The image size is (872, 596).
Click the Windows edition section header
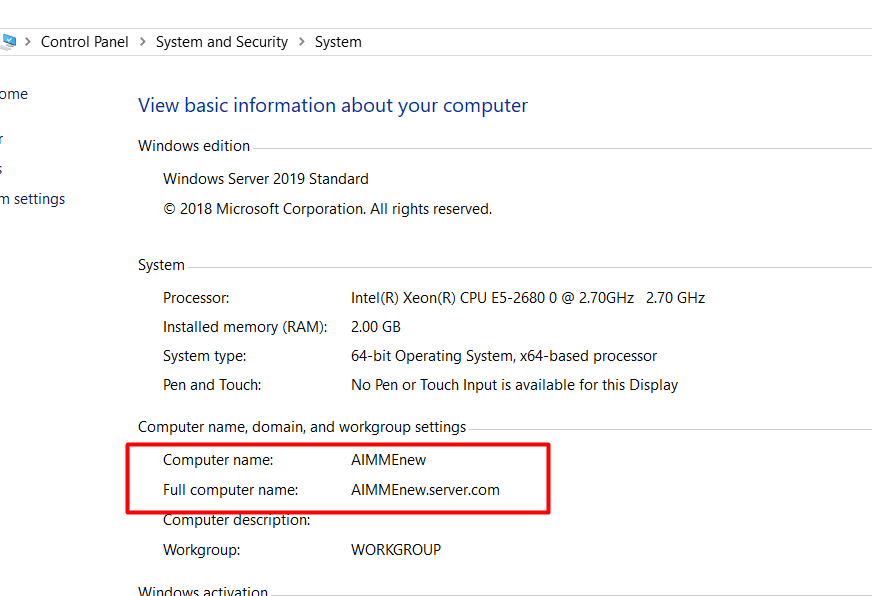point(193,145)
